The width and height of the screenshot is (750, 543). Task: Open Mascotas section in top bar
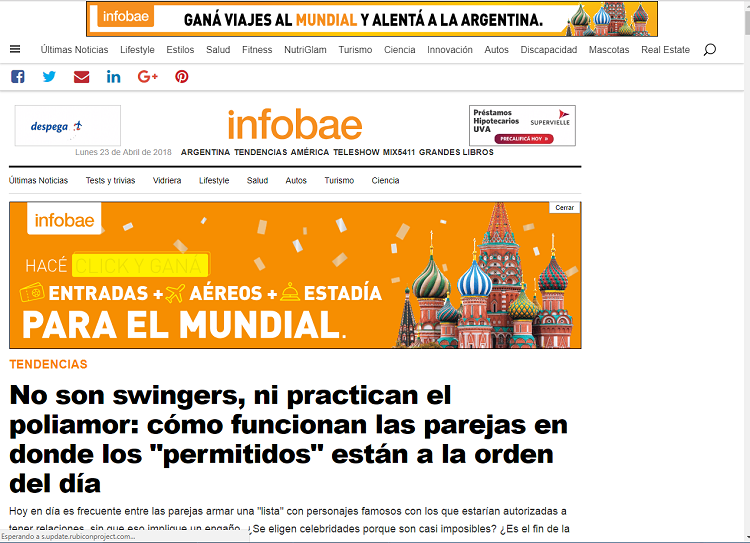pyautogui.click(x=609, y=49)
